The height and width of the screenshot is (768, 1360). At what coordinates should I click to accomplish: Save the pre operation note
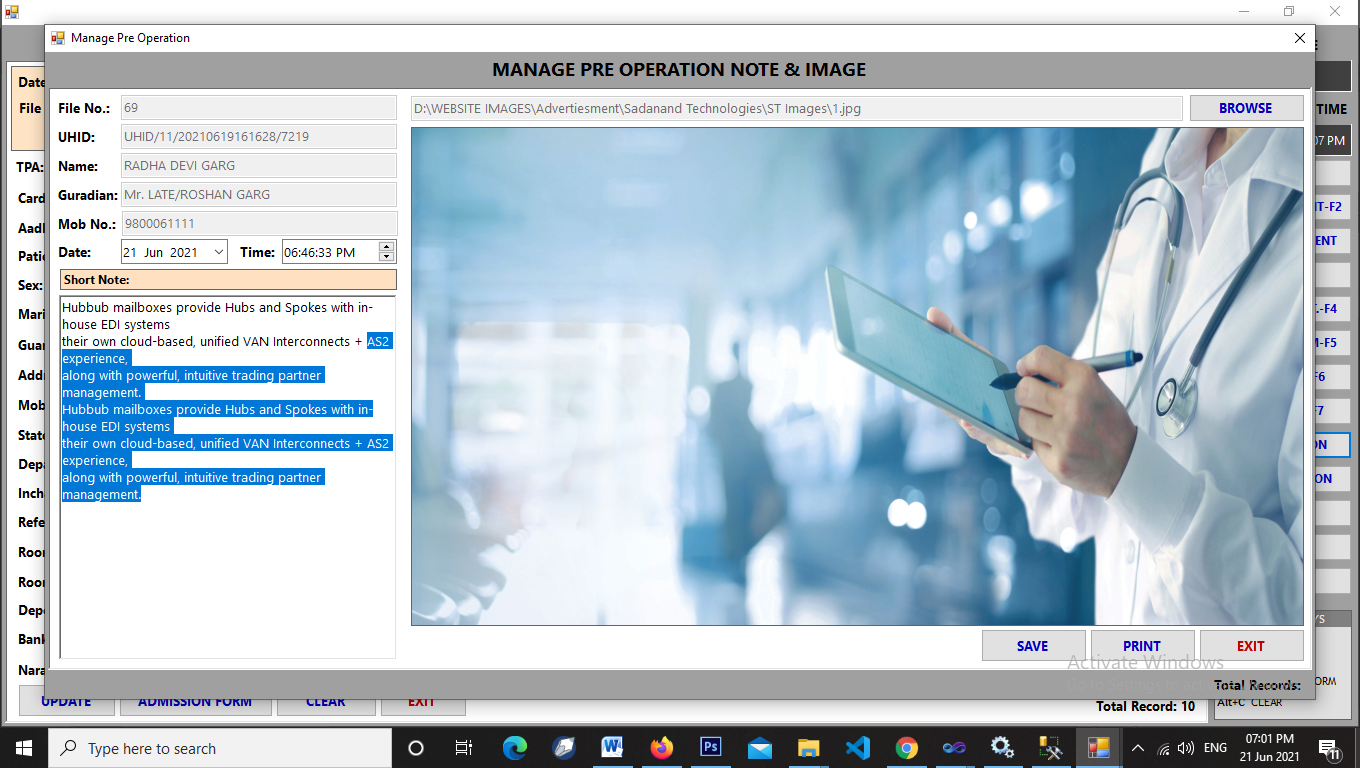pos(1033,646)
